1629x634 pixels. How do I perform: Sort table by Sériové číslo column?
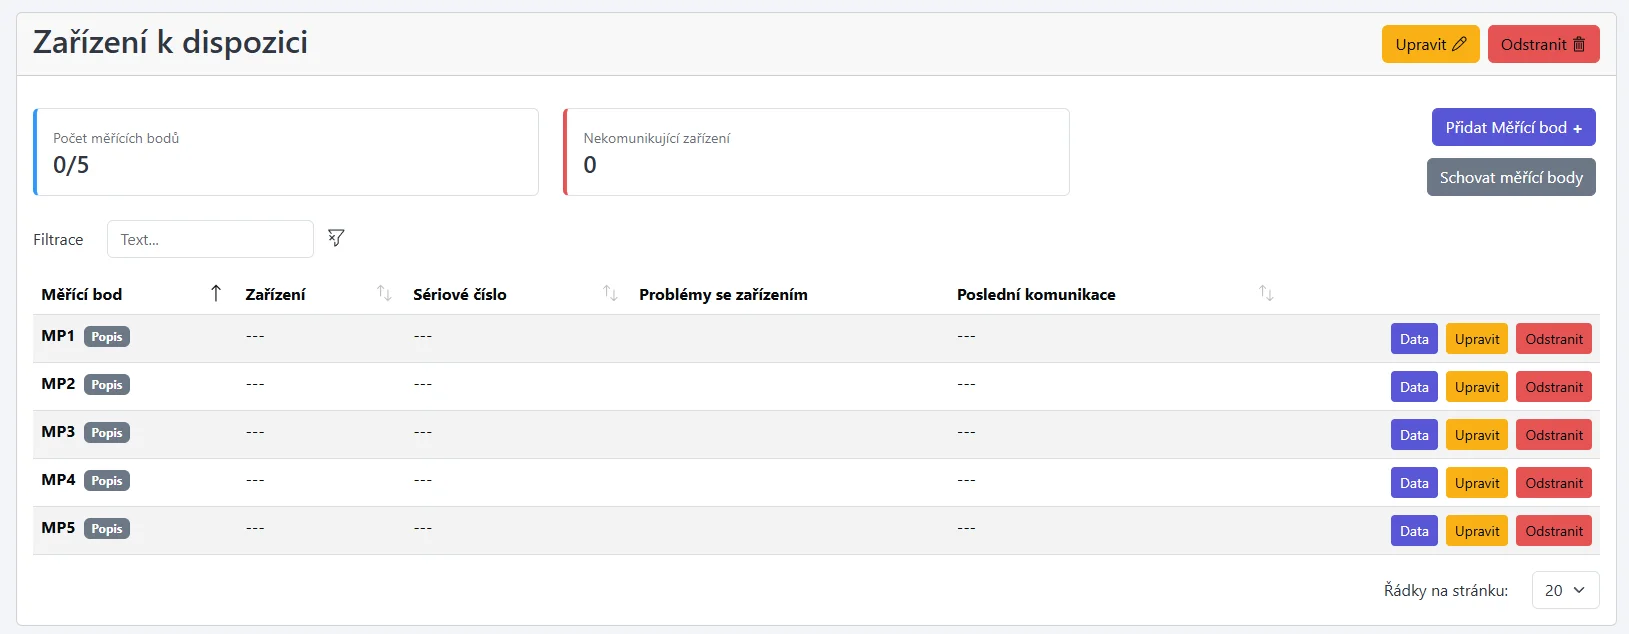(x=610, y=293)
